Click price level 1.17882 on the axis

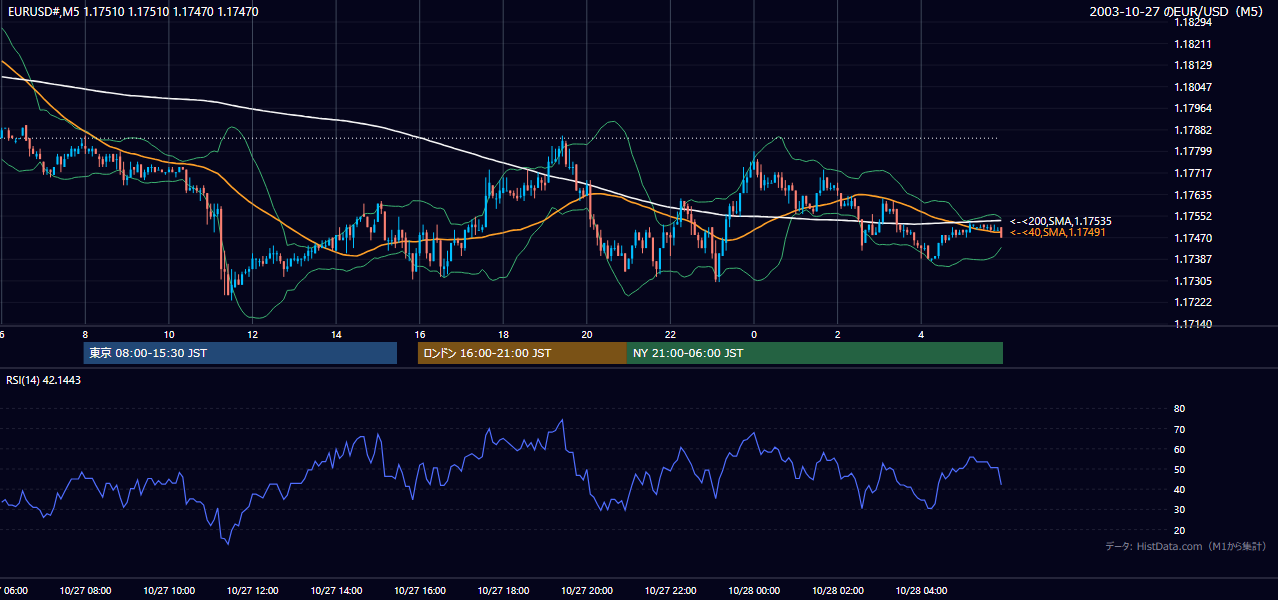click(x=1192, y=130)
